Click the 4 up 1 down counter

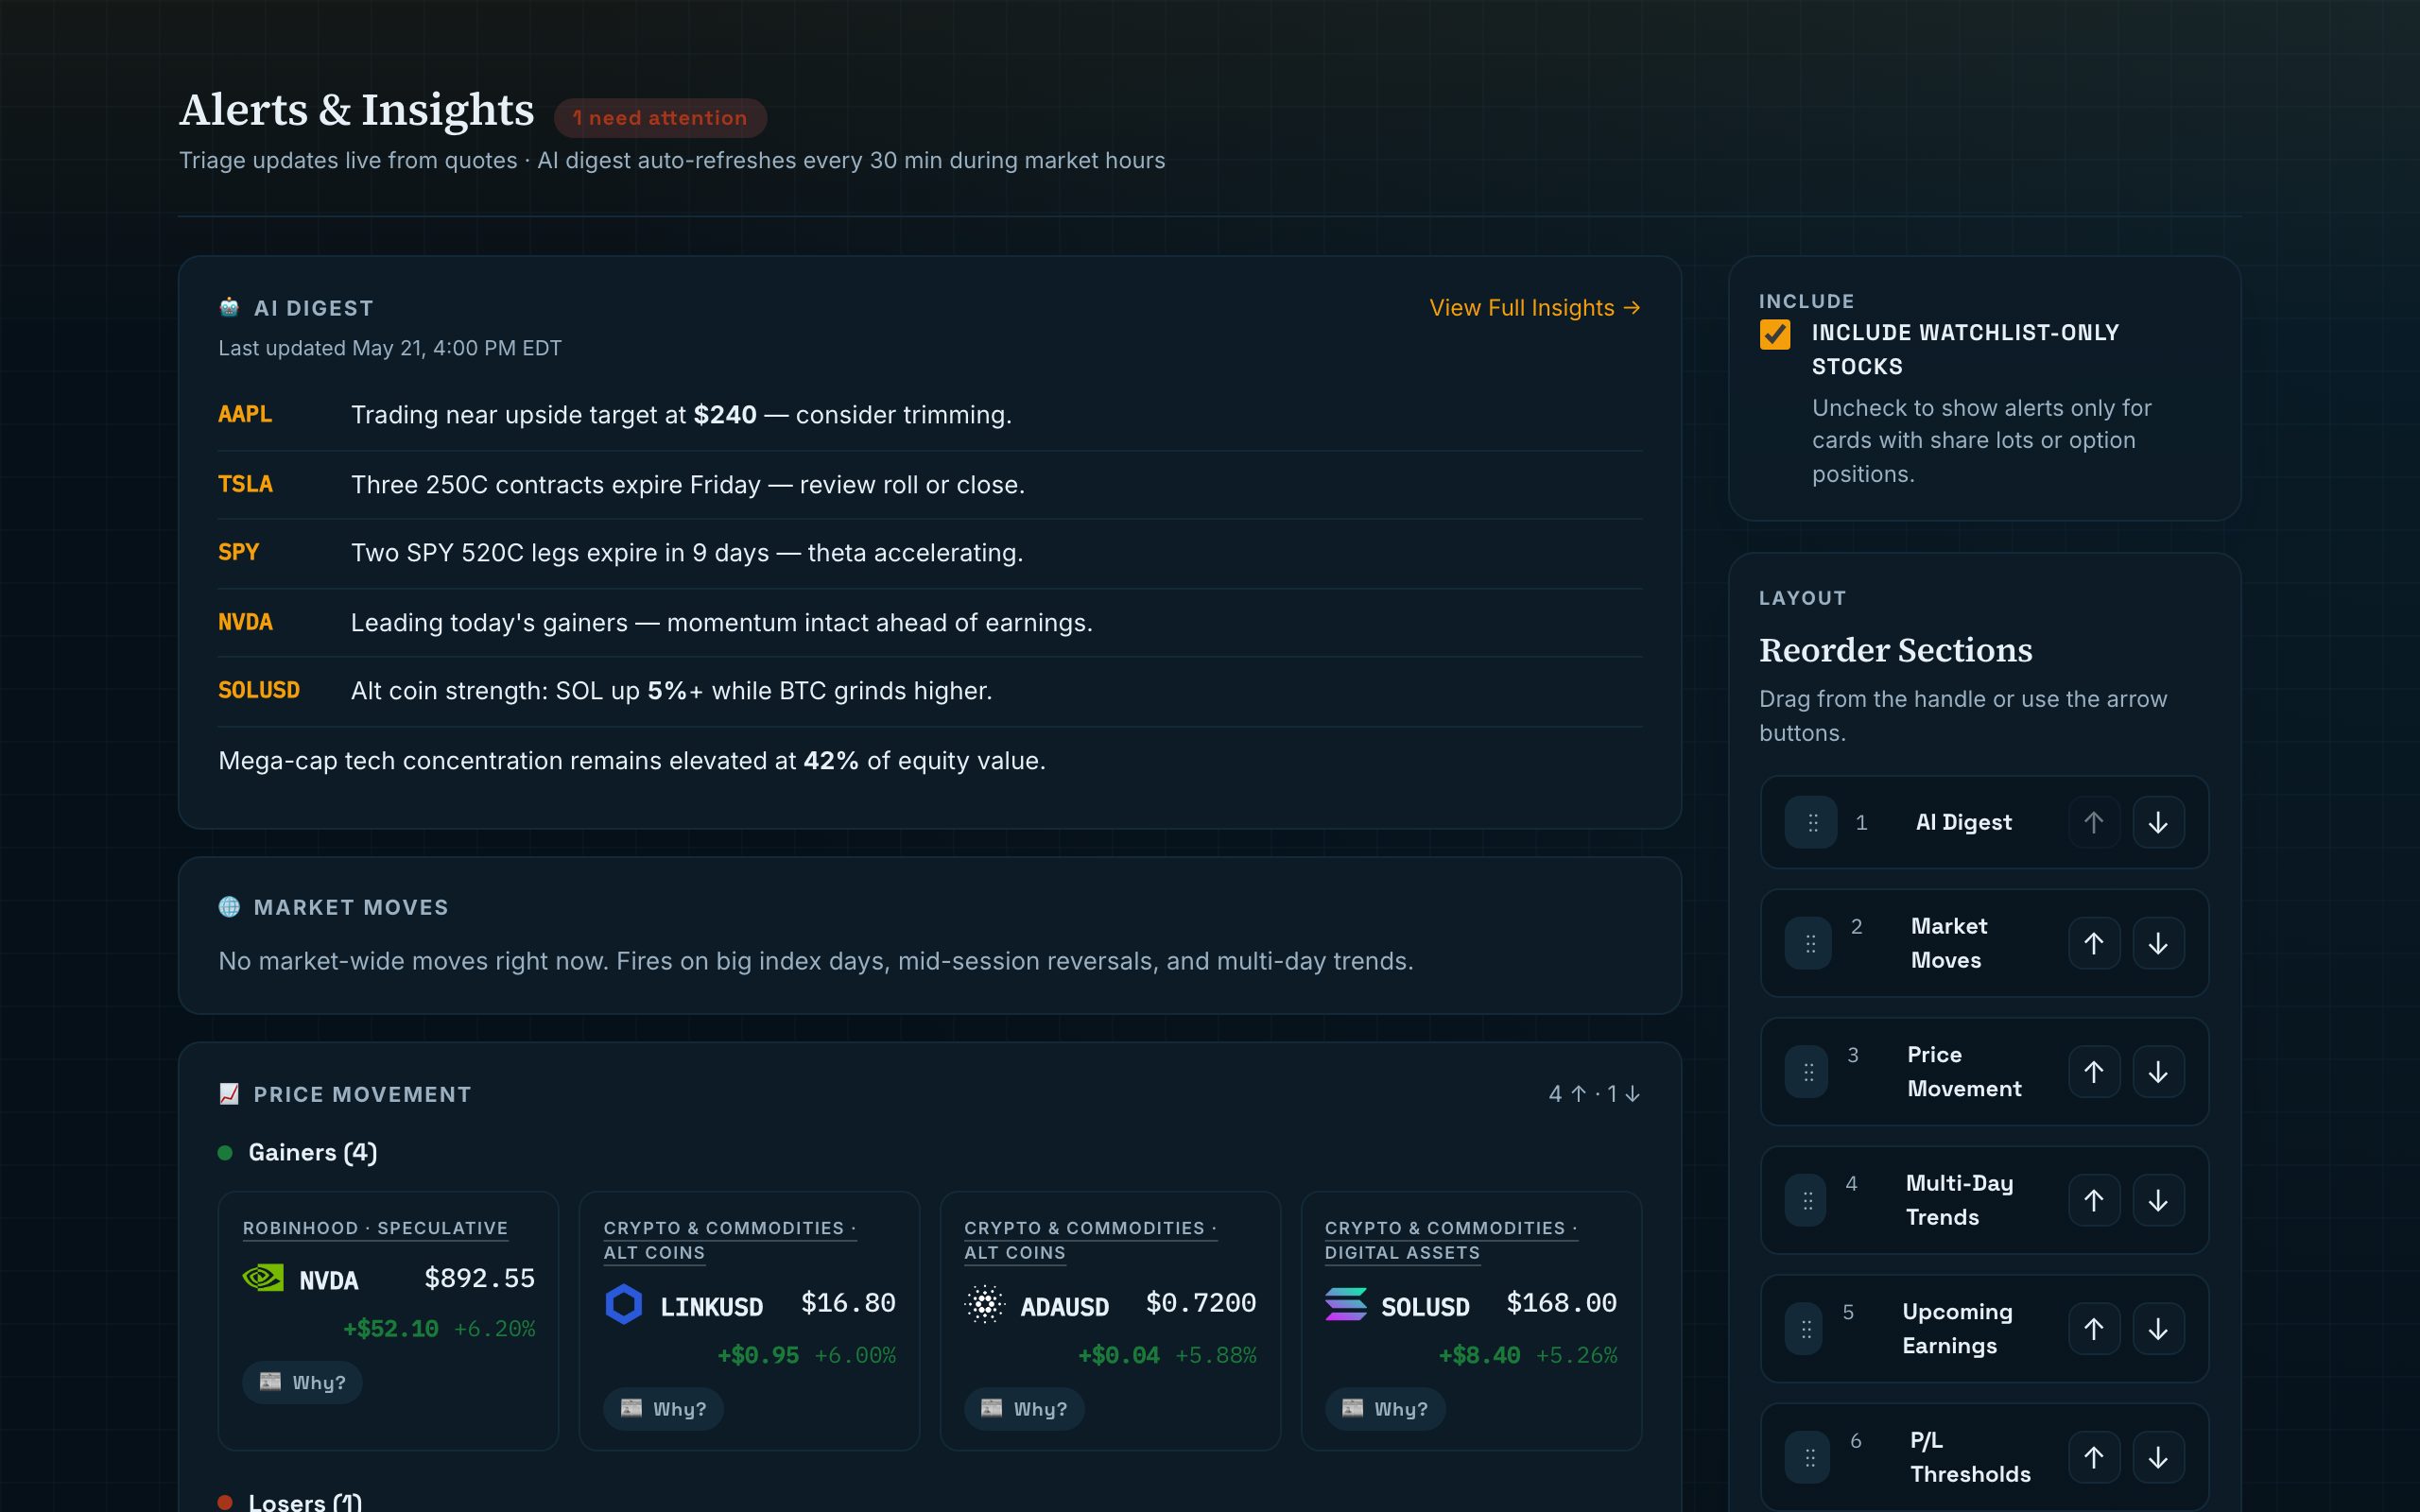[1595, 1094]
